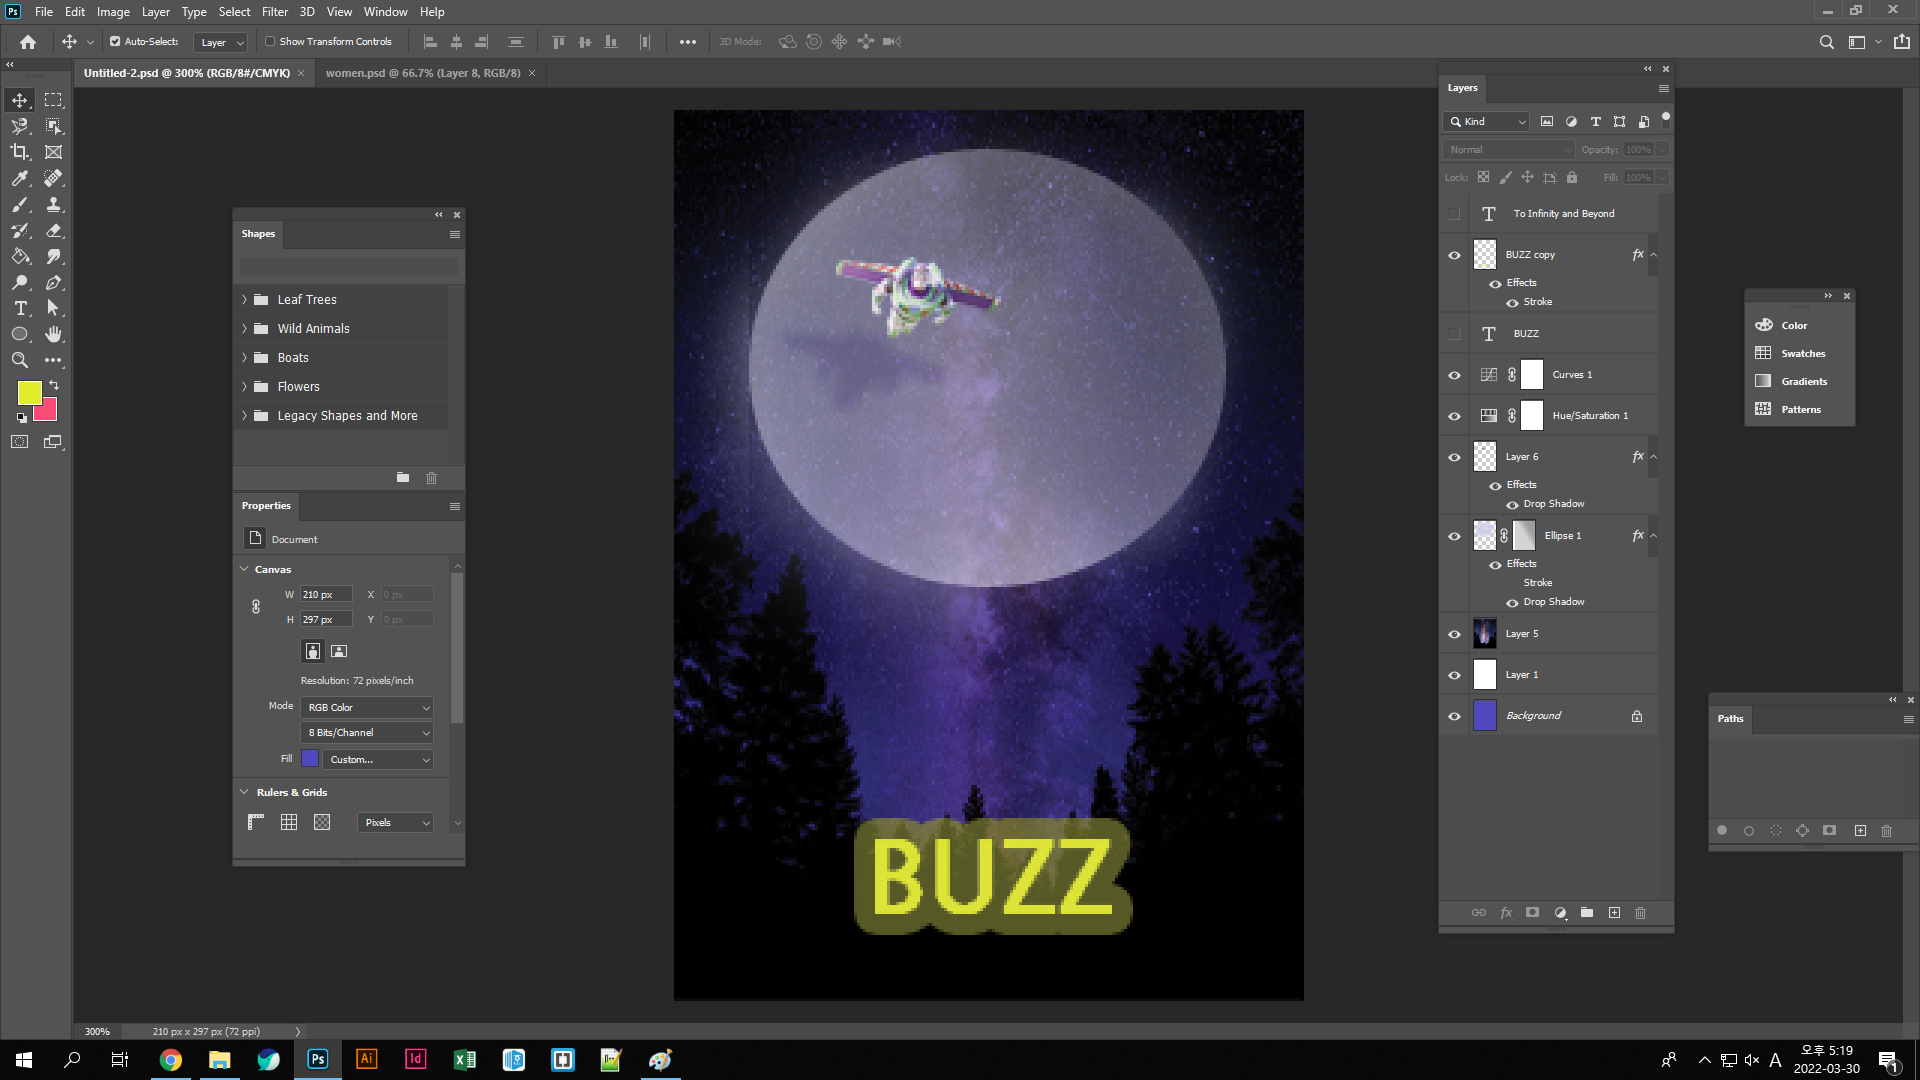Switch to the women.psd document tab
The width and height of the screenshot is (1920, 1080).
[x=422, y=73]
